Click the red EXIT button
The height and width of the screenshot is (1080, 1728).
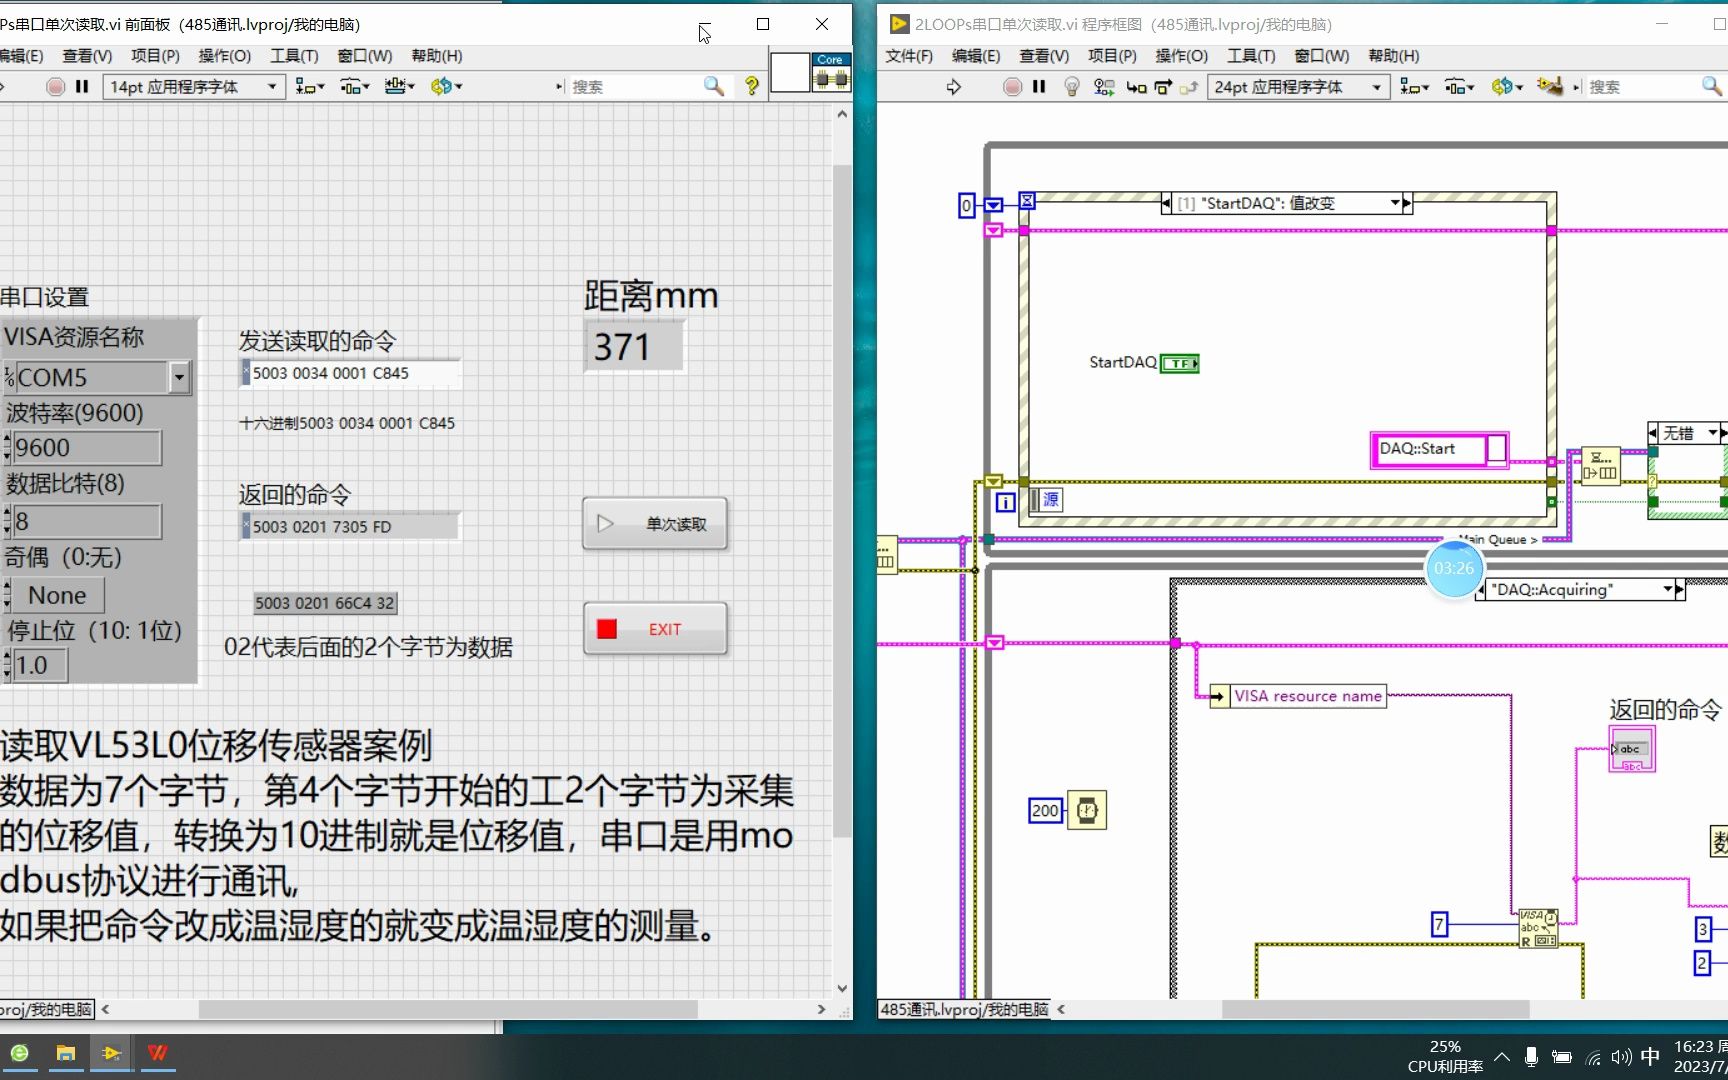655,629
